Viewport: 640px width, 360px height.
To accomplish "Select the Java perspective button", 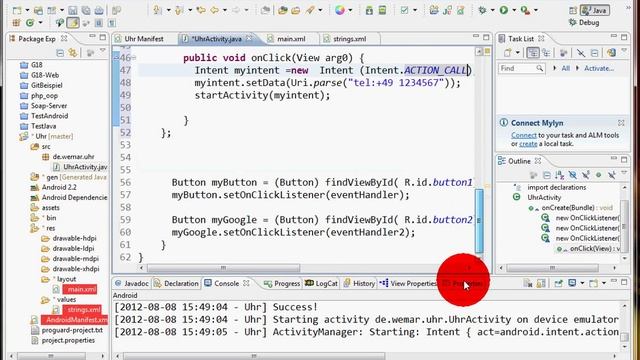I will [x=595, y=10].
